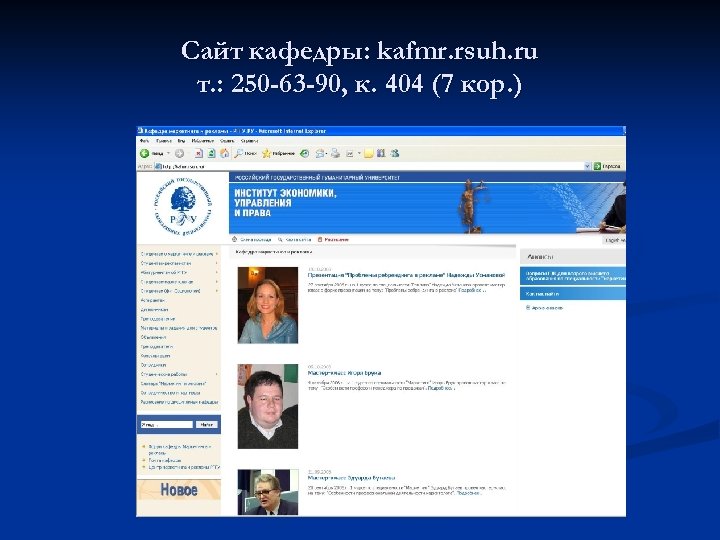The width and height of the screenshot is (720, 540).
Task: Click the yellow folder toolbar icon
Action: (368, 154)
